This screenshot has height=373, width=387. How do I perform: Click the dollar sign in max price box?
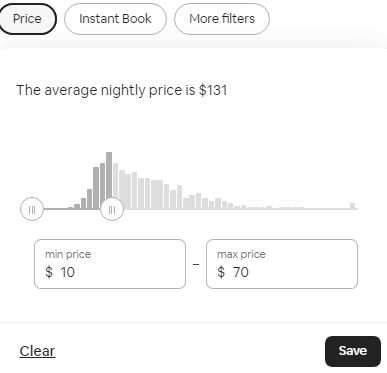pos(221,272)
